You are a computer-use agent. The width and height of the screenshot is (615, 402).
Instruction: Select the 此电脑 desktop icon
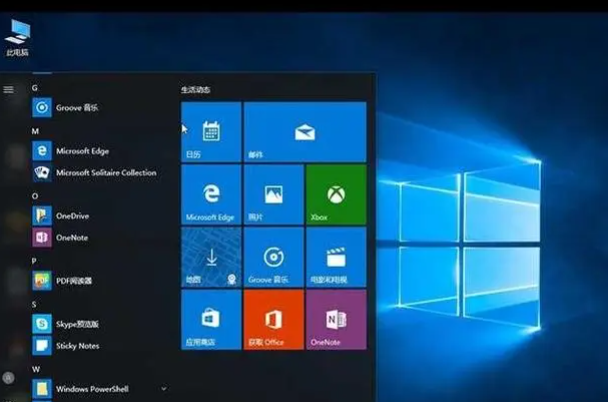(x=17, y=38)
